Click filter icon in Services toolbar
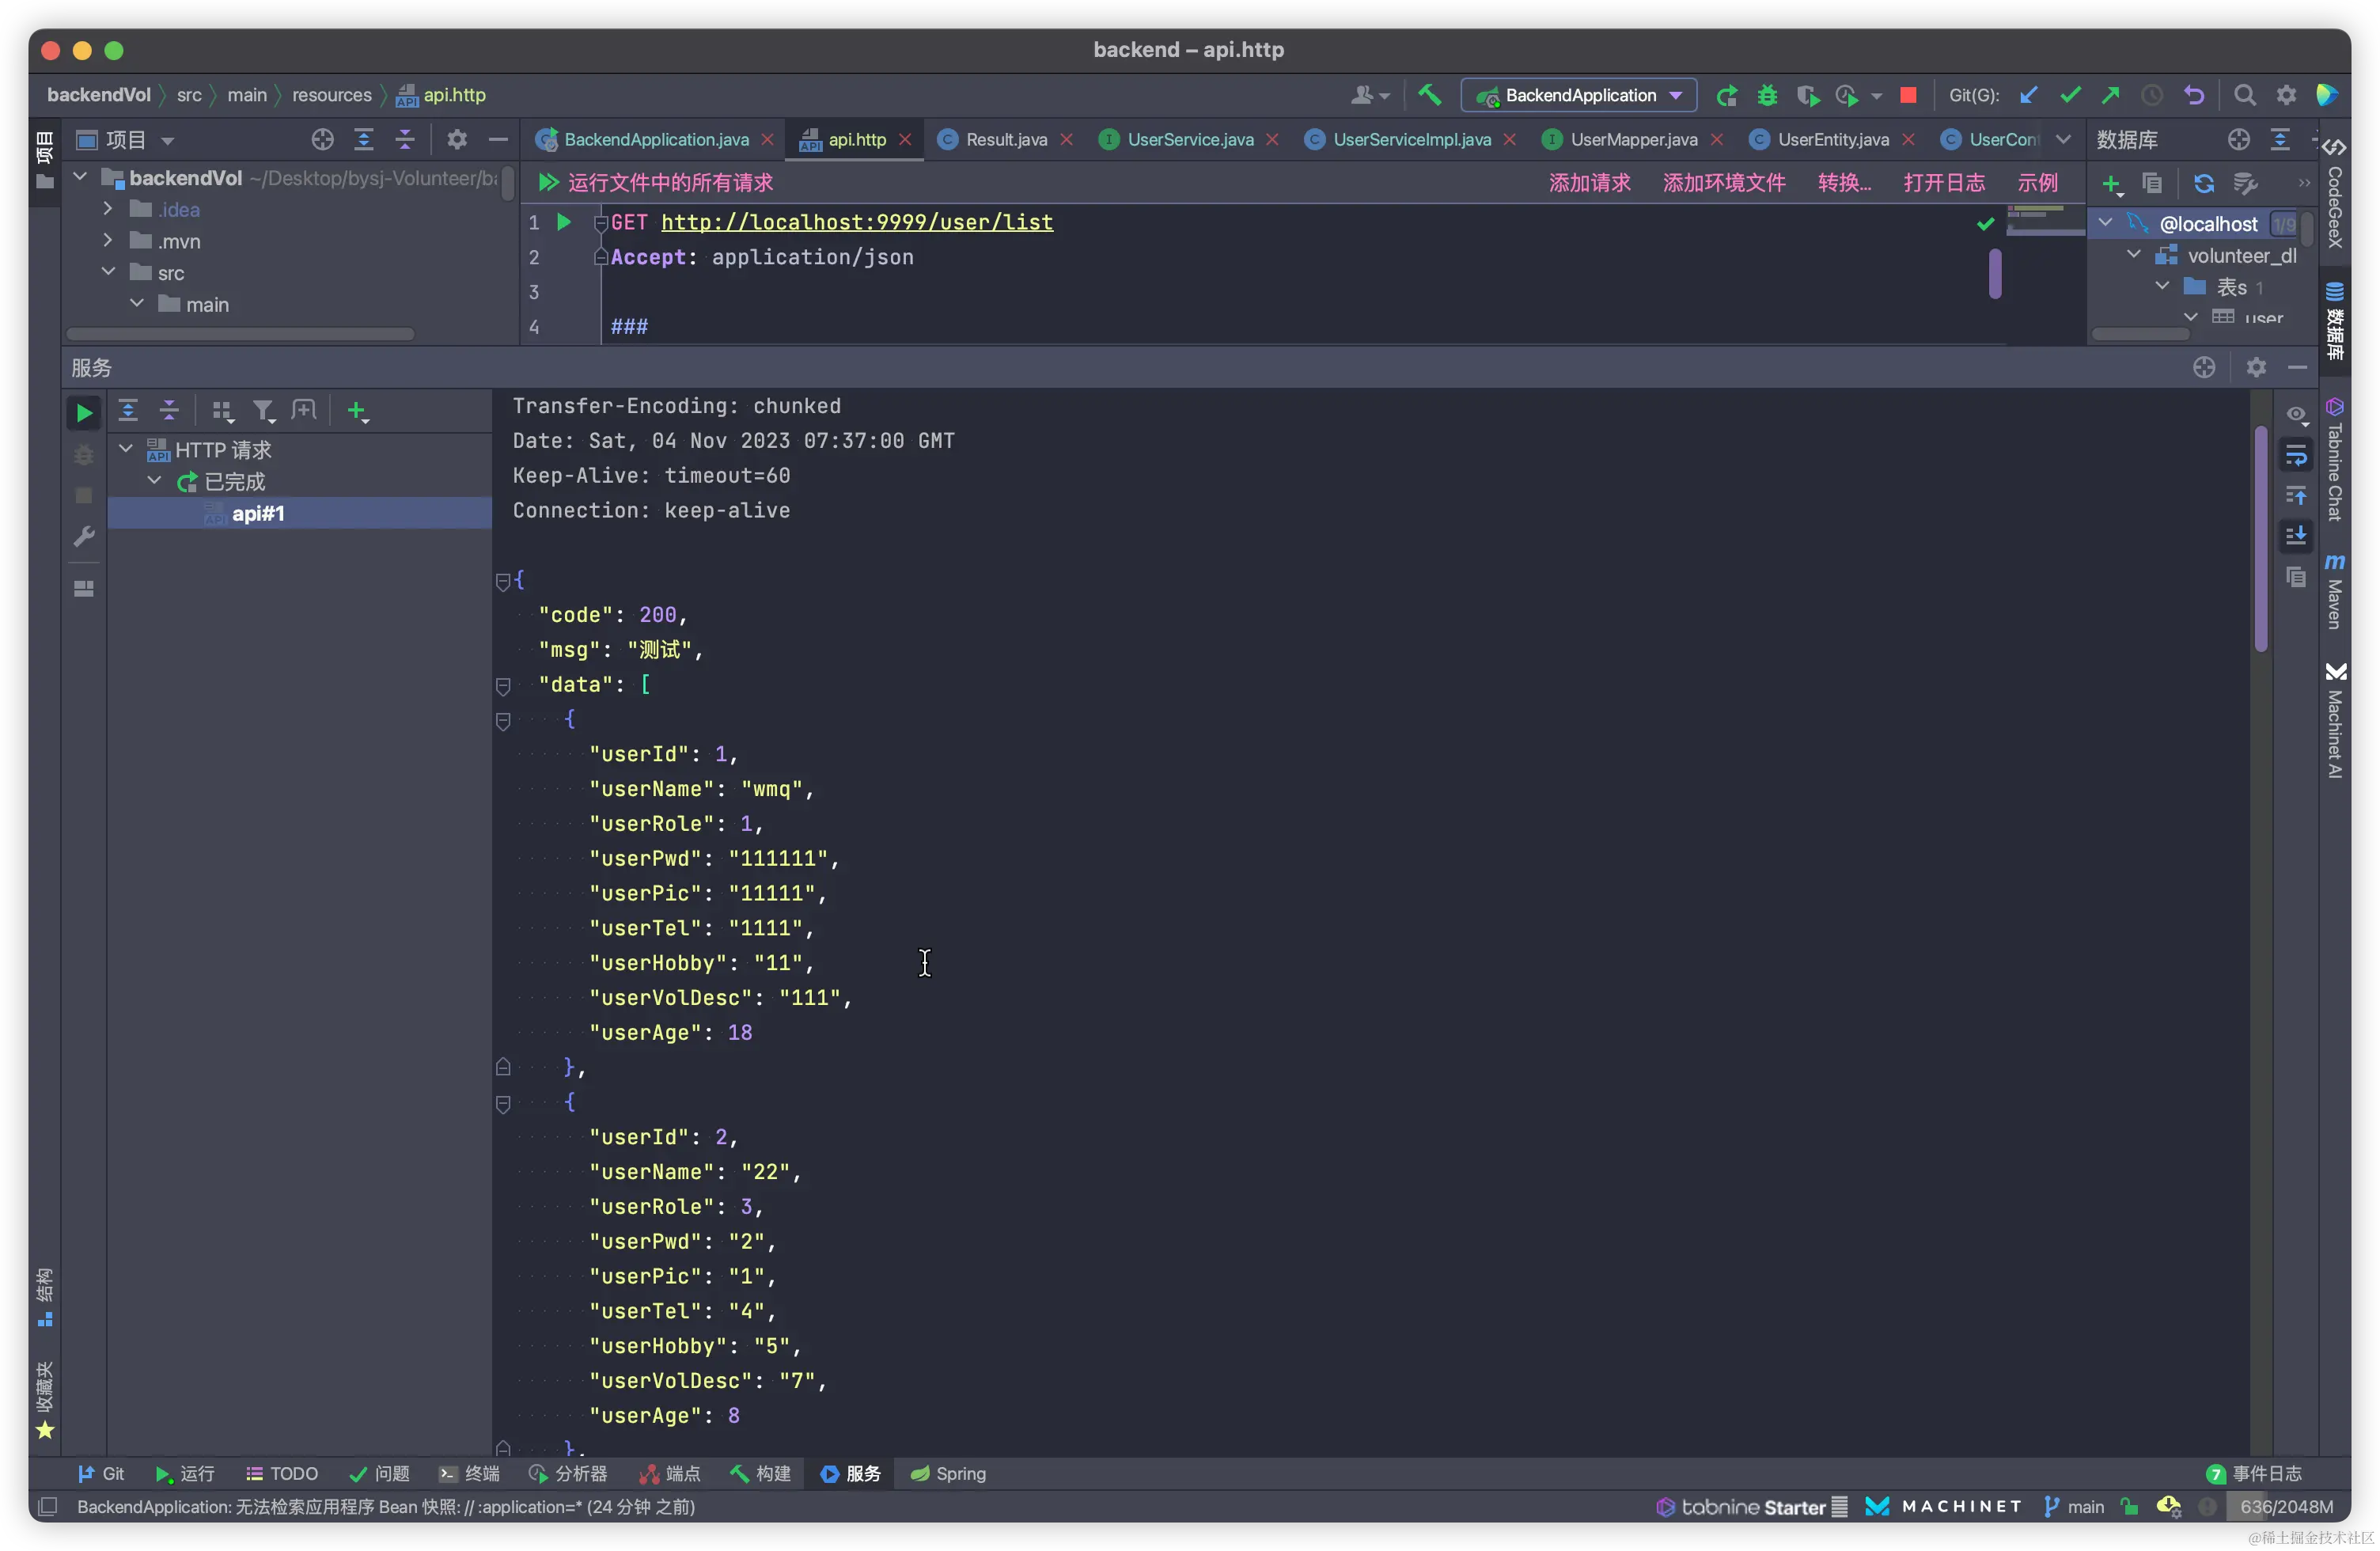 [x=263, y=411]
